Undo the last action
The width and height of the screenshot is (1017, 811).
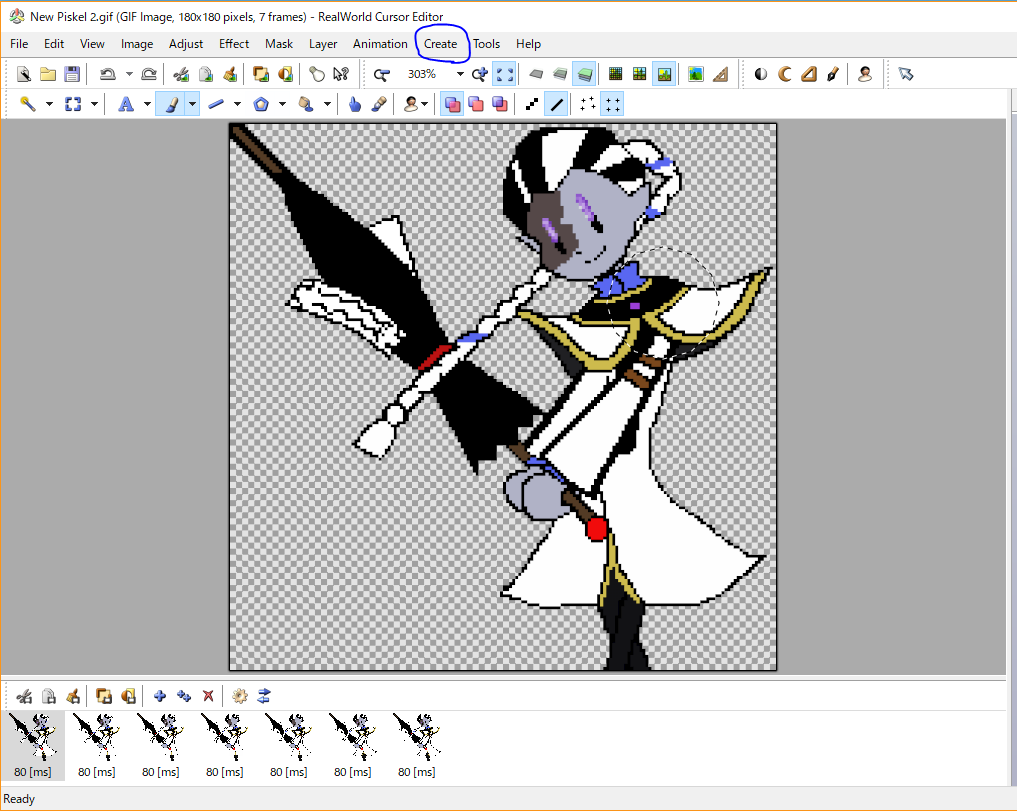pyautogui.click(x=107, y=74)
